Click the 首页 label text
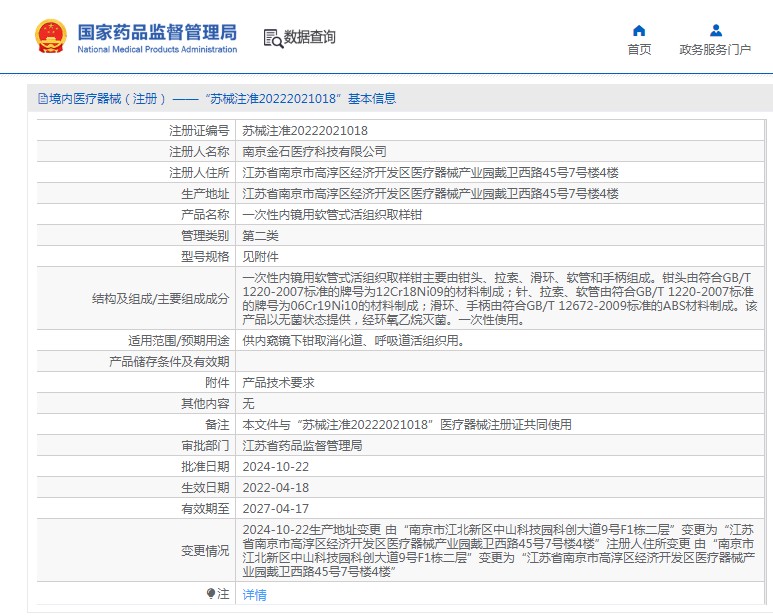Viewport: 773px width, 616px height. tap(639, 49)
